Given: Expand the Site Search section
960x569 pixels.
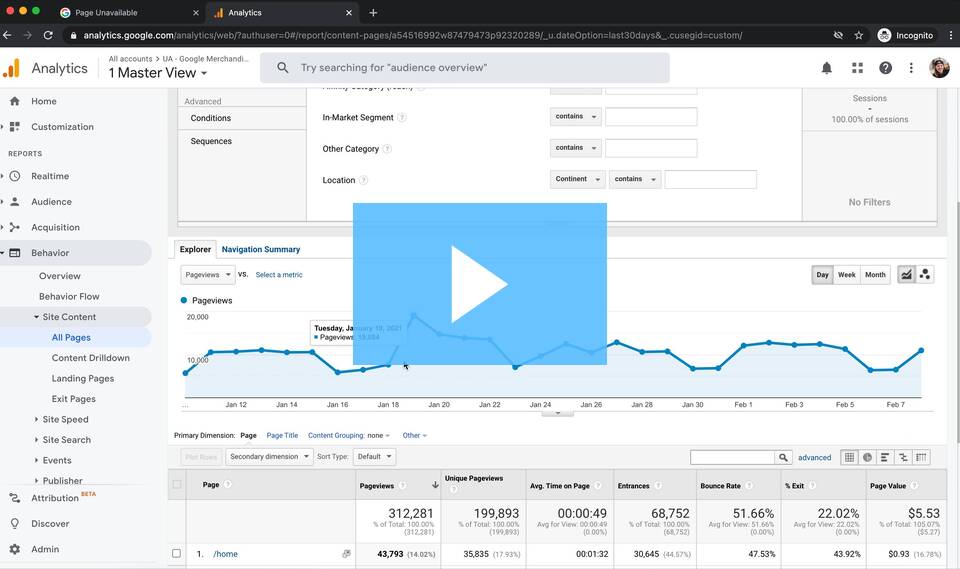Looking at the screenshot, I should (36, 440).
